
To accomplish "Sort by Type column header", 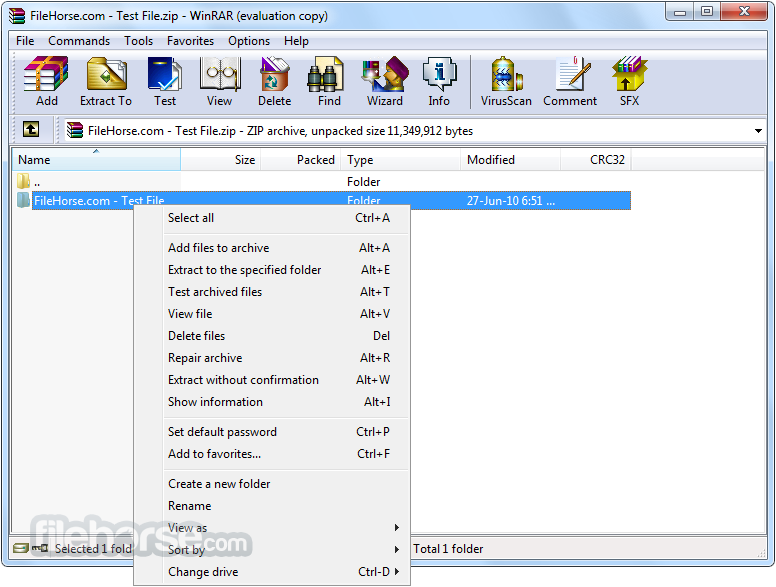I will coord(401,159).
